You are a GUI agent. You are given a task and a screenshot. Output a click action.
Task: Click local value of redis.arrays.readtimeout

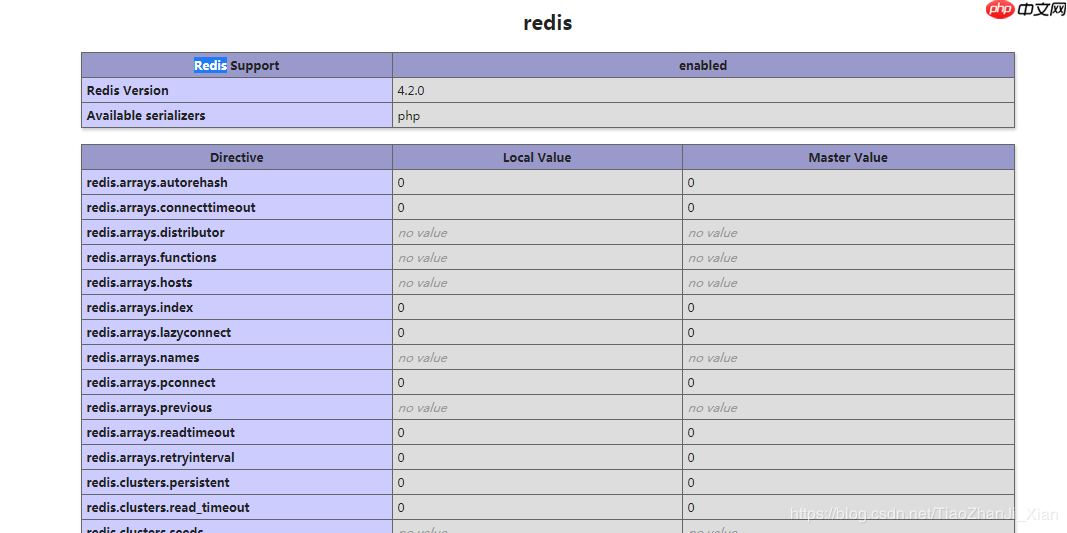(x=401, y=433)
